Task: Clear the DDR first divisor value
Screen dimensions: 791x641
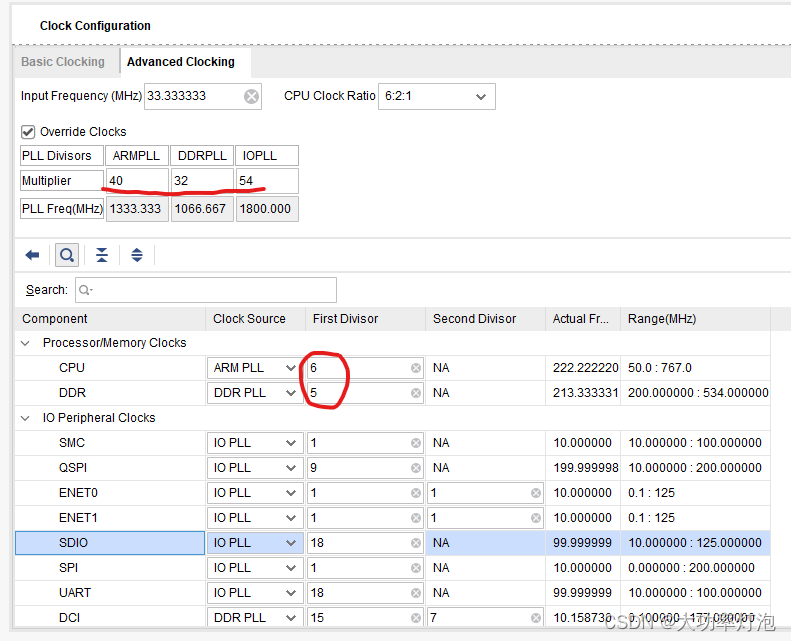Action: click(x=416, y=393)
